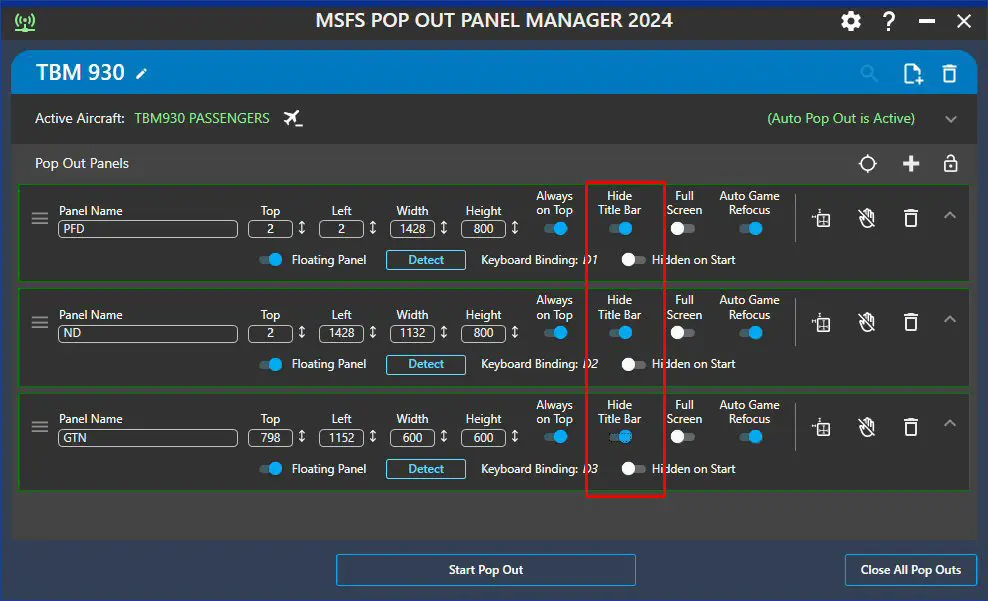Click the "(Auto Pop Out is Active)" status text
This screenshot has height=601, width=988.
click(x=841, y=118)
